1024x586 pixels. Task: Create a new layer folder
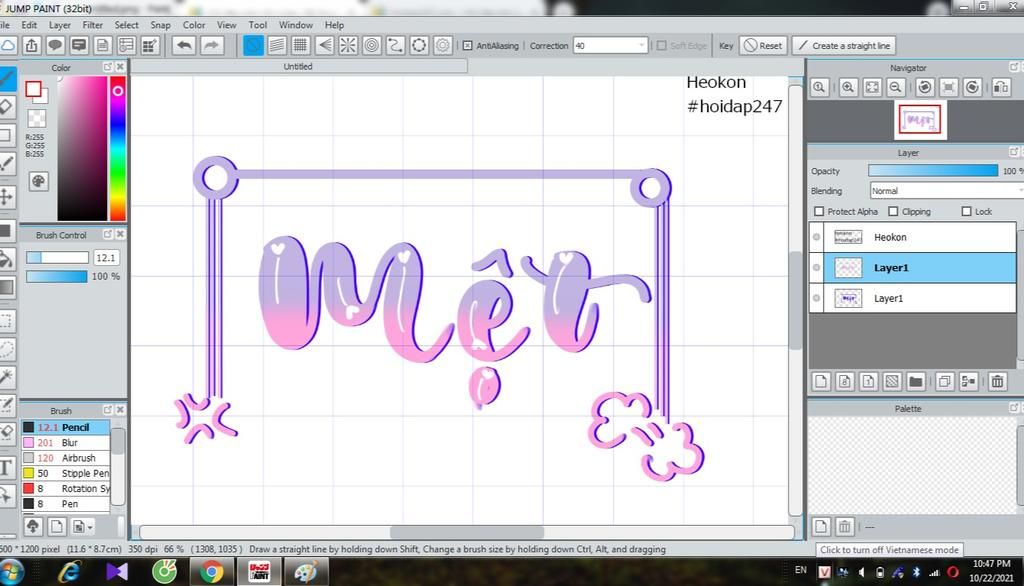click(x=916, y=381)
